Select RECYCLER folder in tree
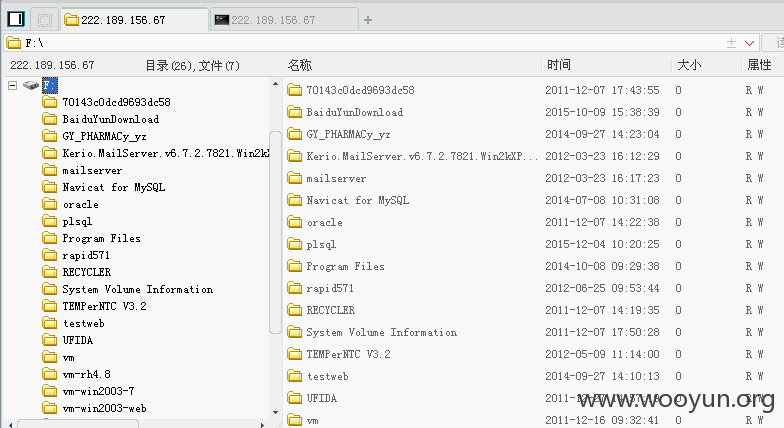The image size is (784, 428). click(86, 272)
